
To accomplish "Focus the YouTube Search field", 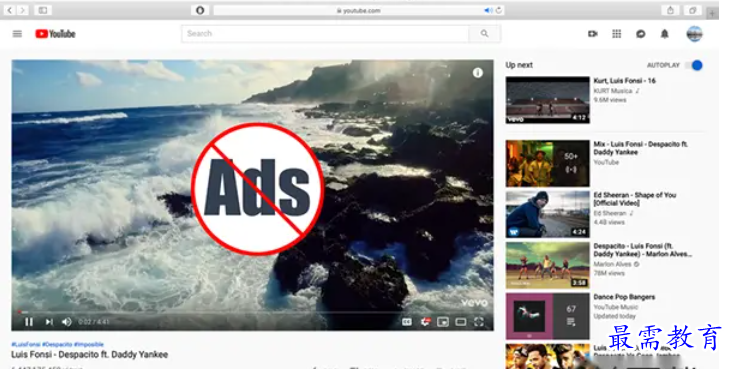I will (325, 34).
